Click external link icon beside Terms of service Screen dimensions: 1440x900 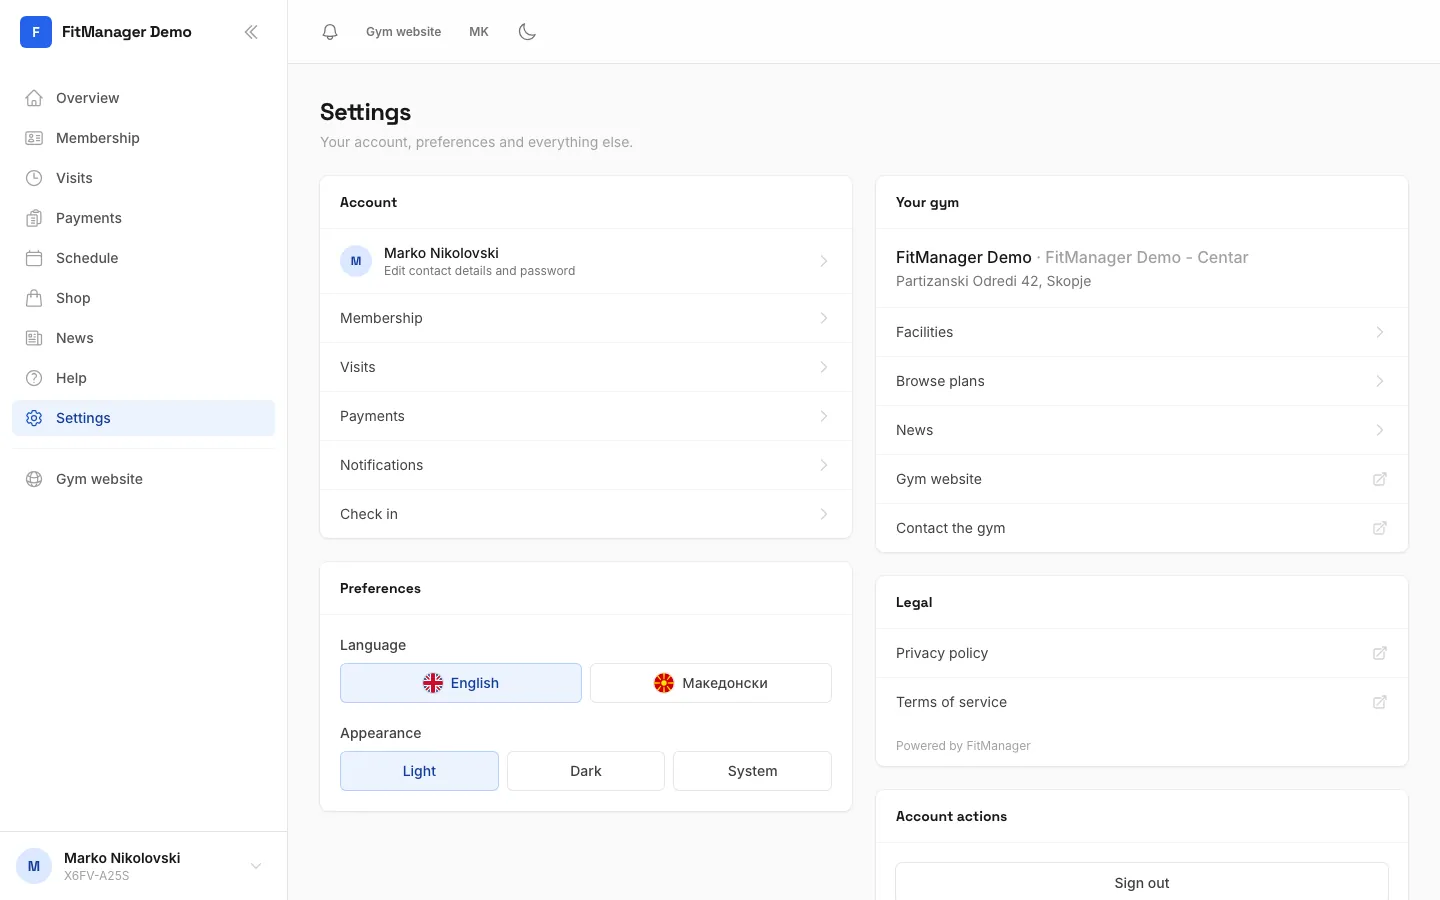[x=1380, y=702]
